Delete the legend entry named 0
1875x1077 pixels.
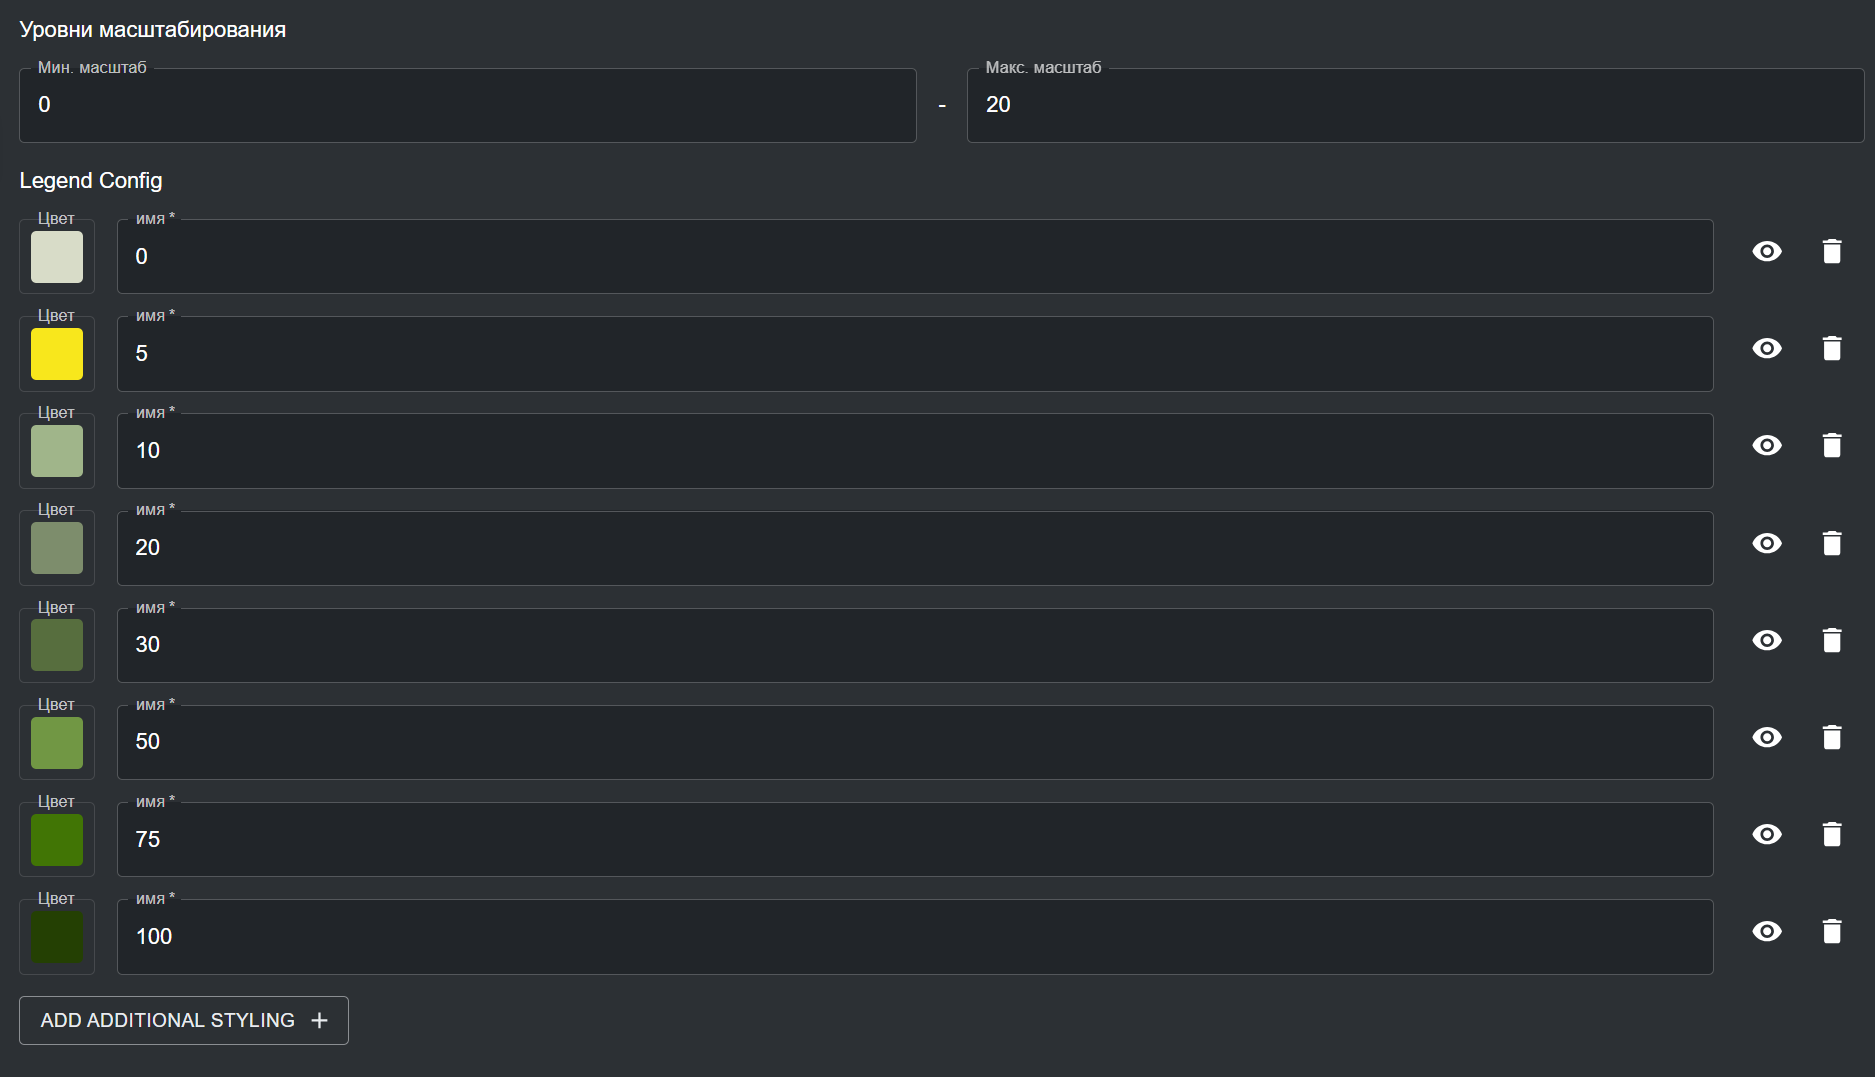point(1831,252)
